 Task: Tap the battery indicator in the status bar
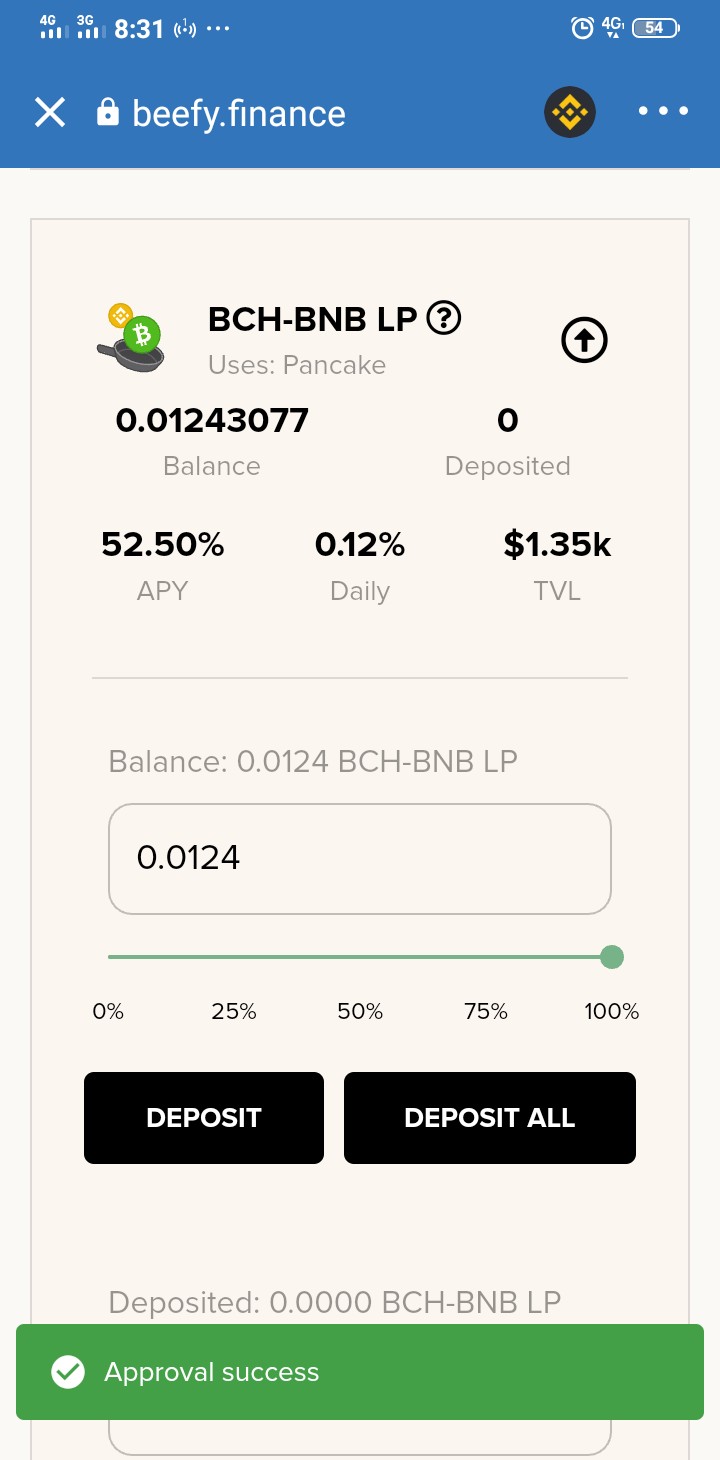[656, 28]
